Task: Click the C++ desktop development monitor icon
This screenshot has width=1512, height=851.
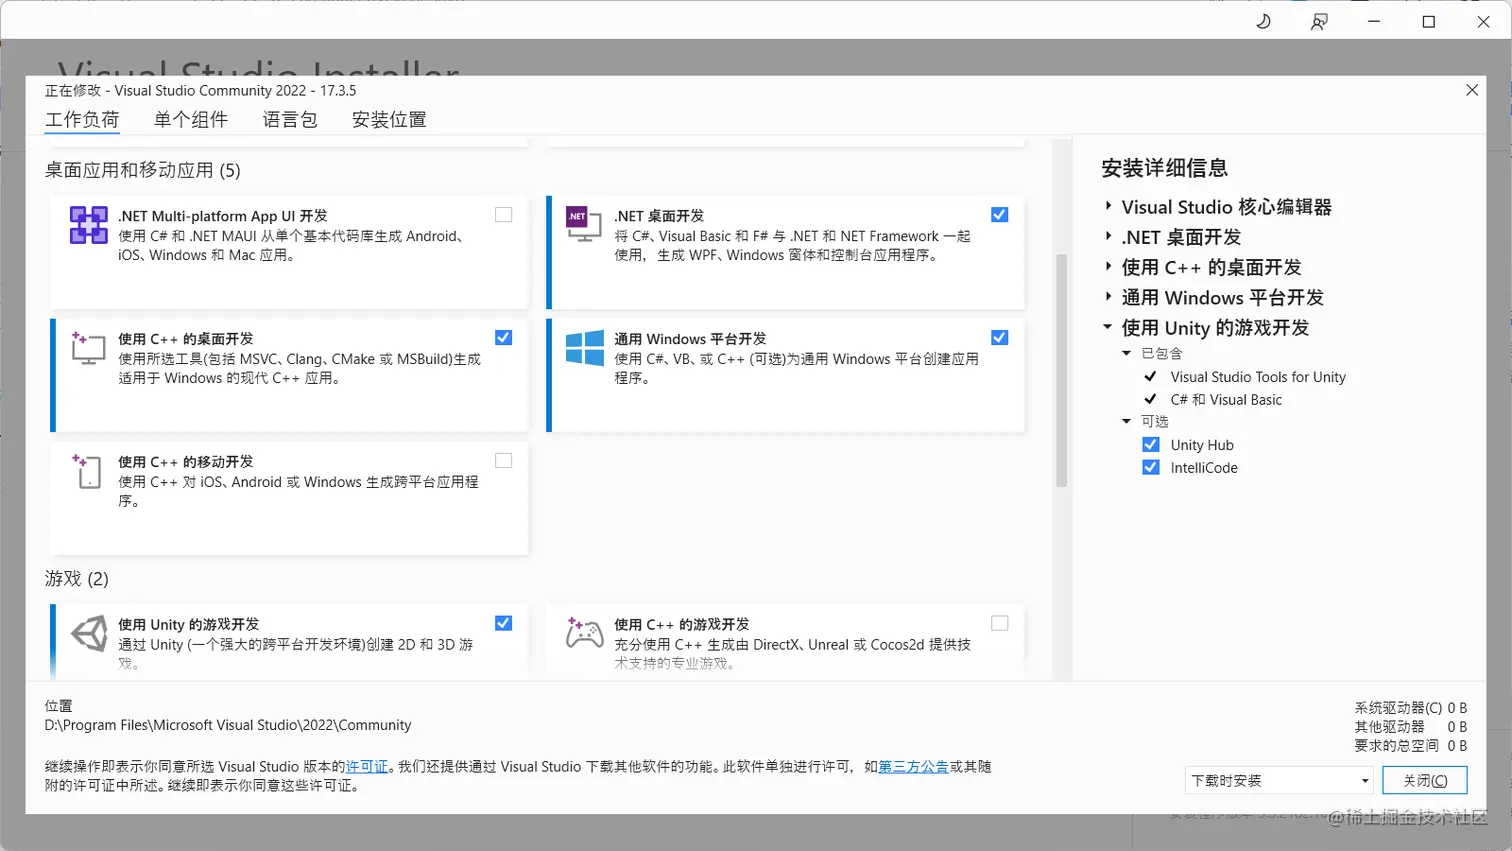Action: [88, 347]
